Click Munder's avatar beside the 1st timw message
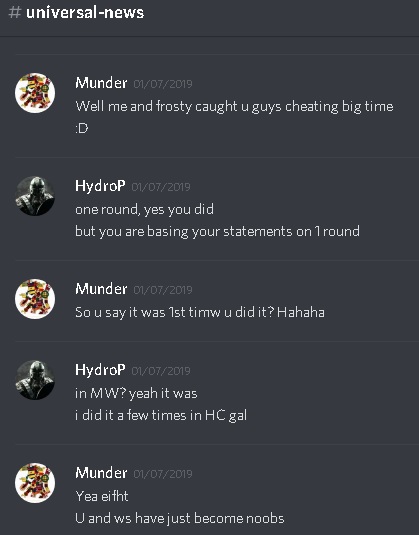Viewport: 419px width, 535px height. 35,299
